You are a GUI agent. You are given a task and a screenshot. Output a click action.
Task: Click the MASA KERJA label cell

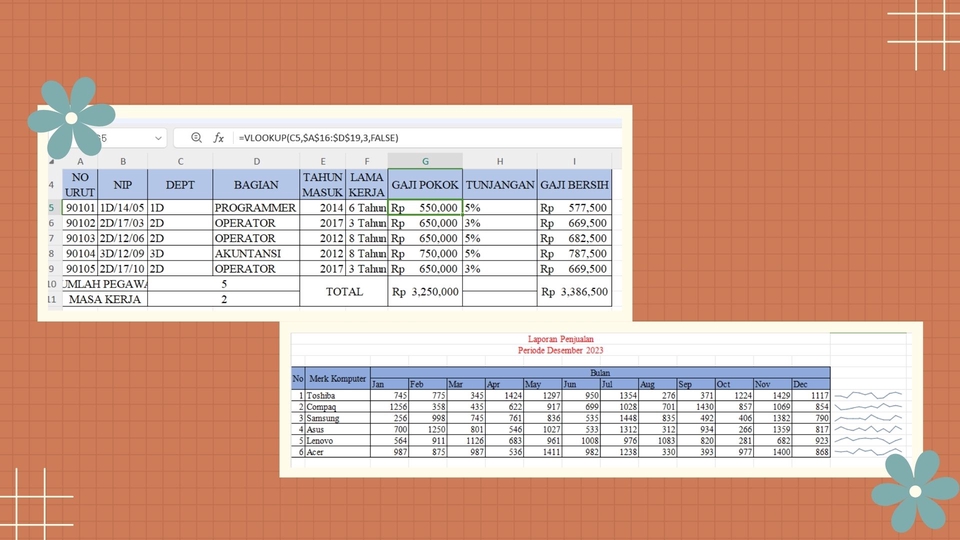point(105,299)
